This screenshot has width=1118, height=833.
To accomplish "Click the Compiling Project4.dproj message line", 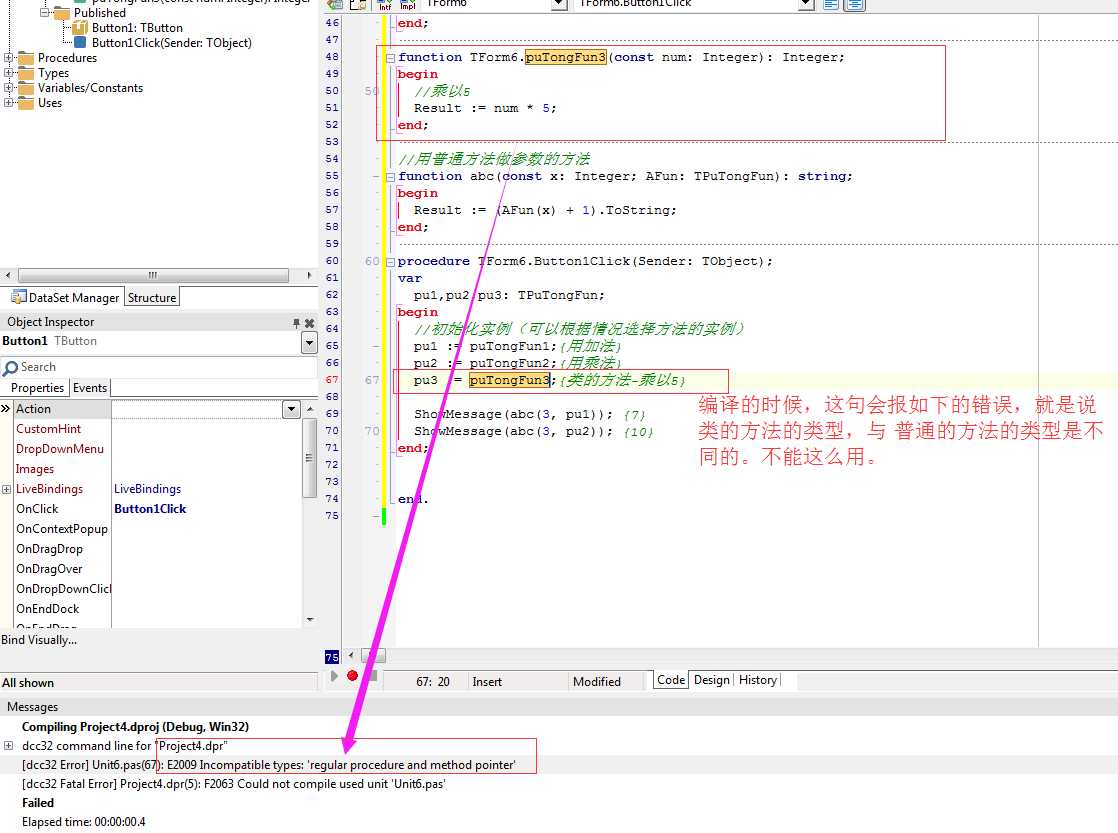I will pos(135,727).
